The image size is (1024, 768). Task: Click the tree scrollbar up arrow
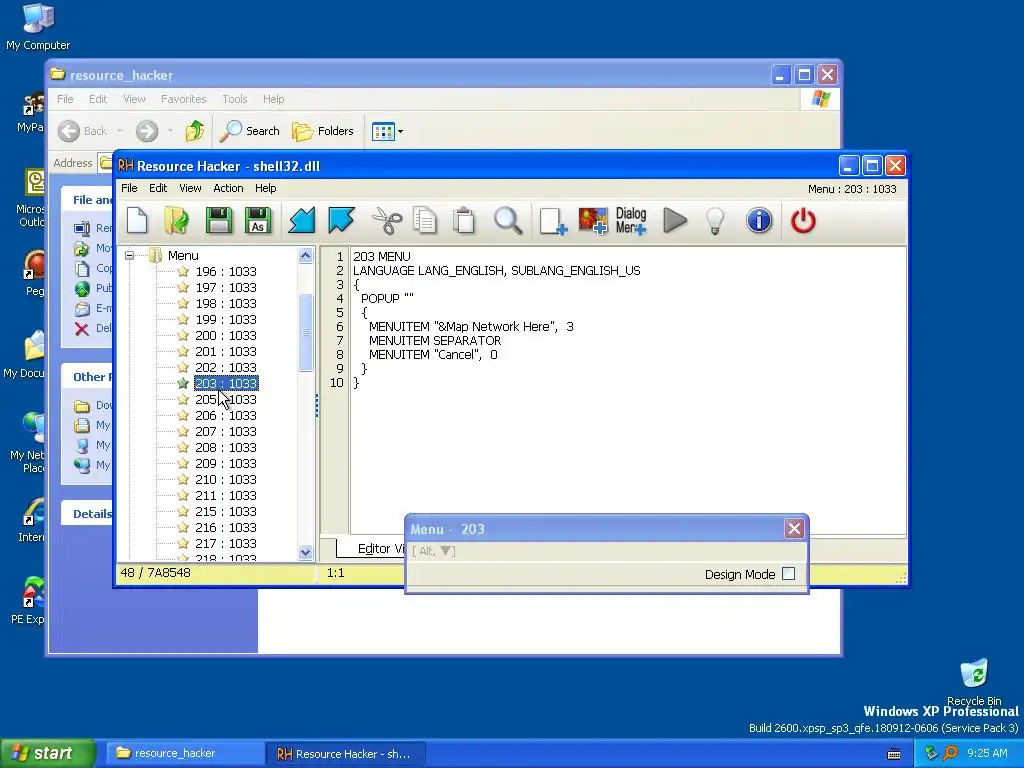pyautogui.click(x=305, y=256)
